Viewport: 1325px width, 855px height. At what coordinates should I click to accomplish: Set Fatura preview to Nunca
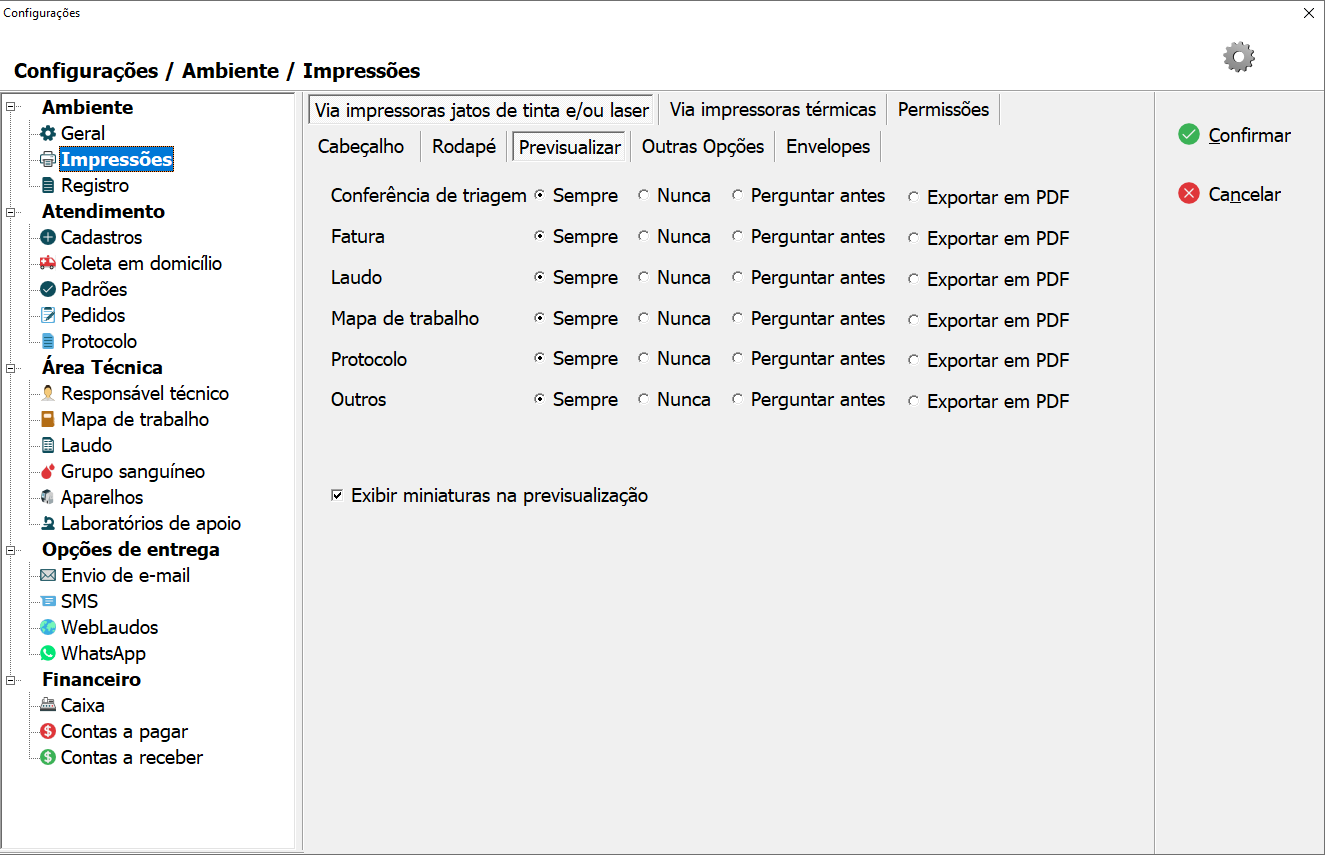point(643,237)
